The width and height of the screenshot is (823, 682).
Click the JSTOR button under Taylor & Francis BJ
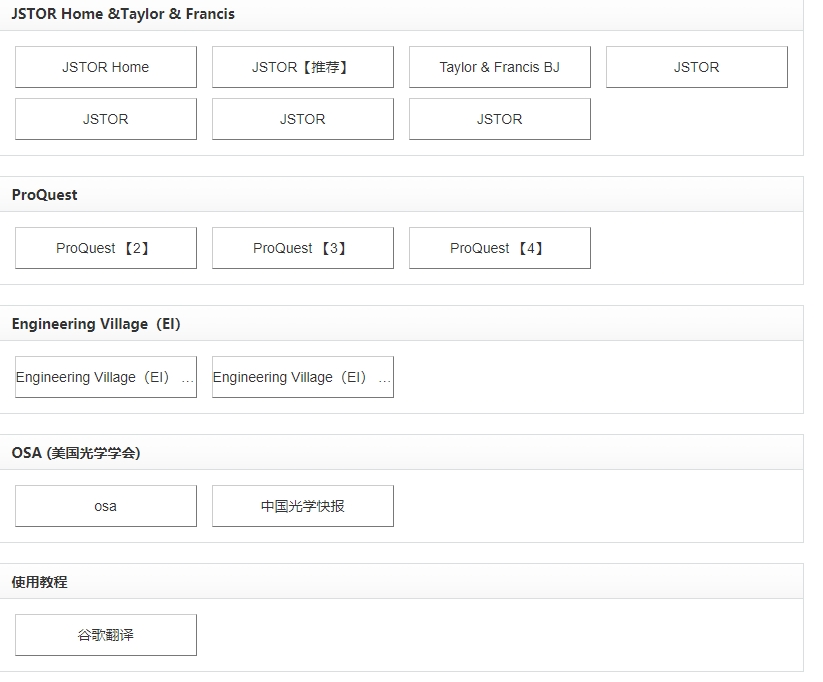[500, 119]
